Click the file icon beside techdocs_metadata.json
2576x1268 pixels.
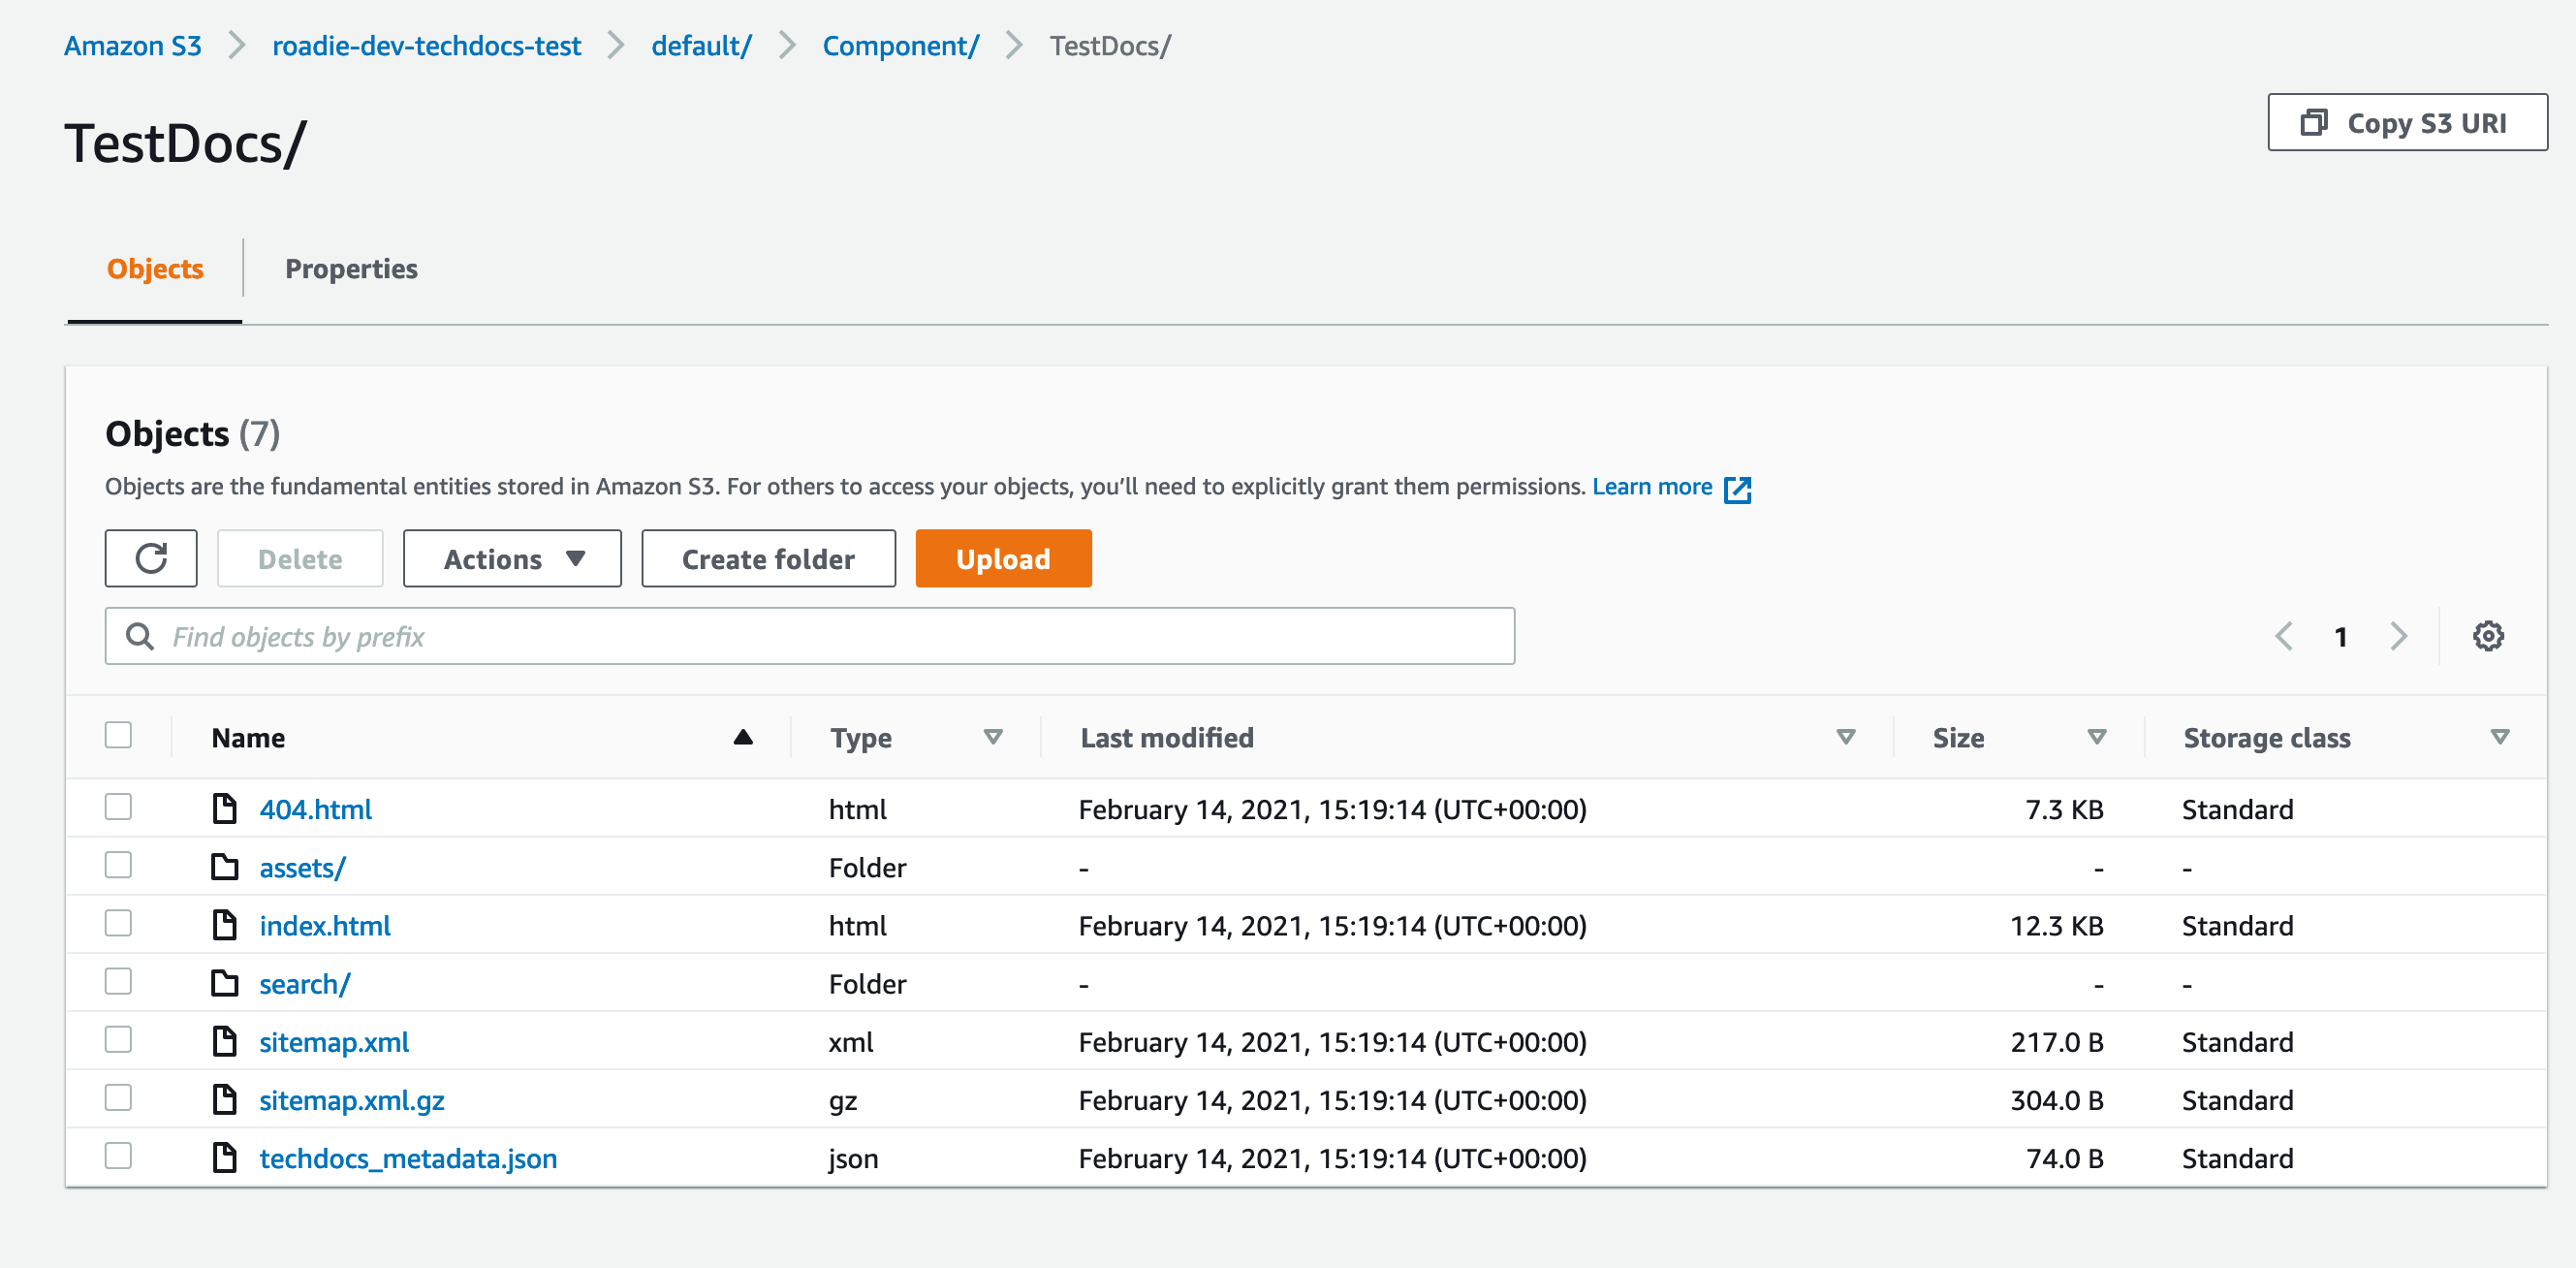pyautogui.click(x=225, y=1158)
